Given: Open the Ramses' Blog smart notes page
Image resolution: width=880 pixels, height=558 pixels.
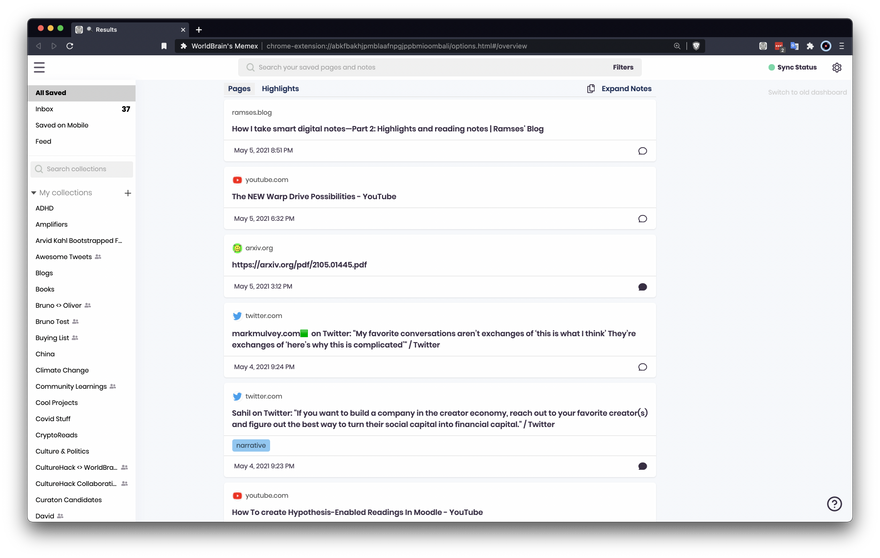Looking at the screenshot, I should (388, 129).
